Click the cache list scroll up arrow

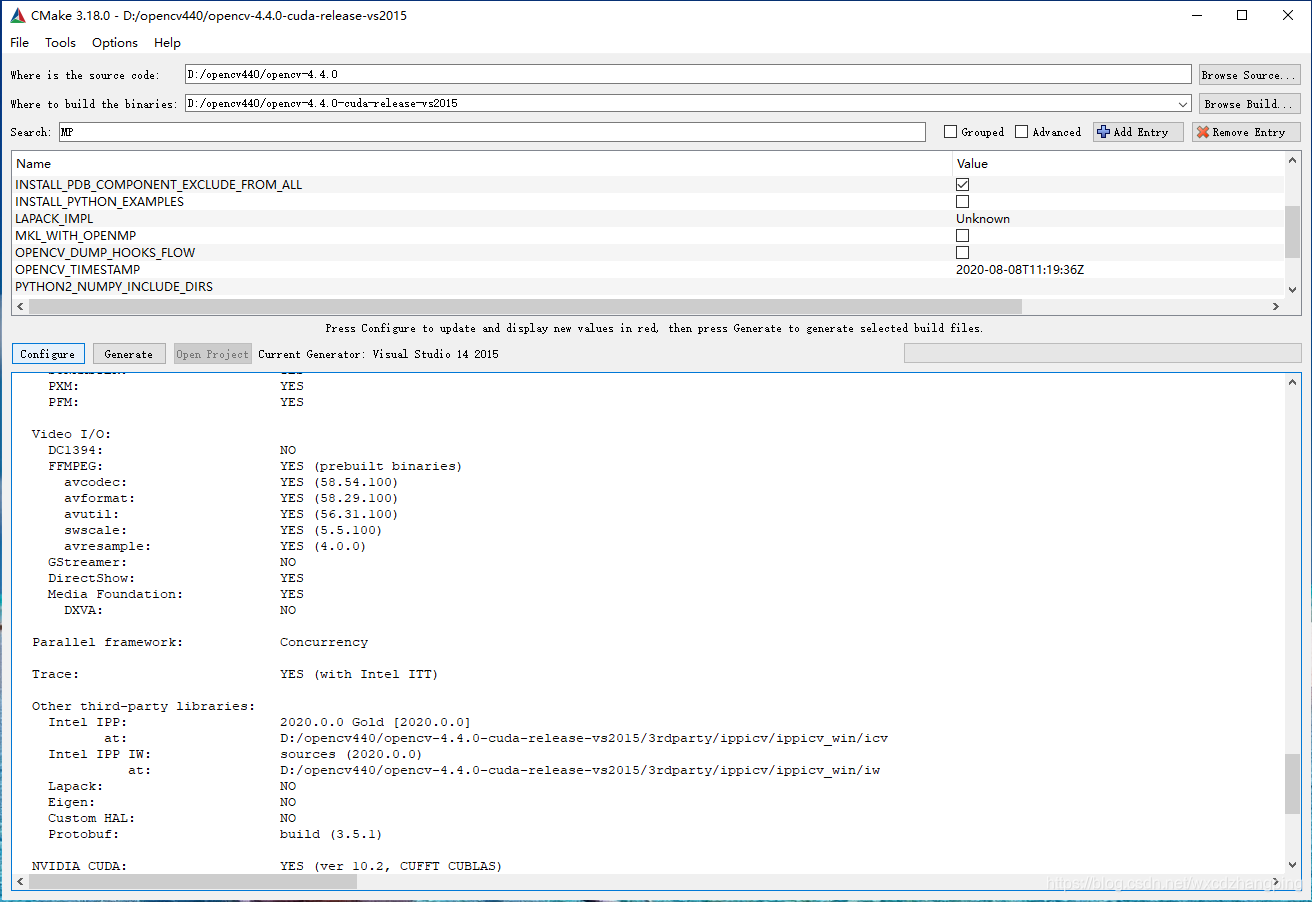click(1293, 160)
